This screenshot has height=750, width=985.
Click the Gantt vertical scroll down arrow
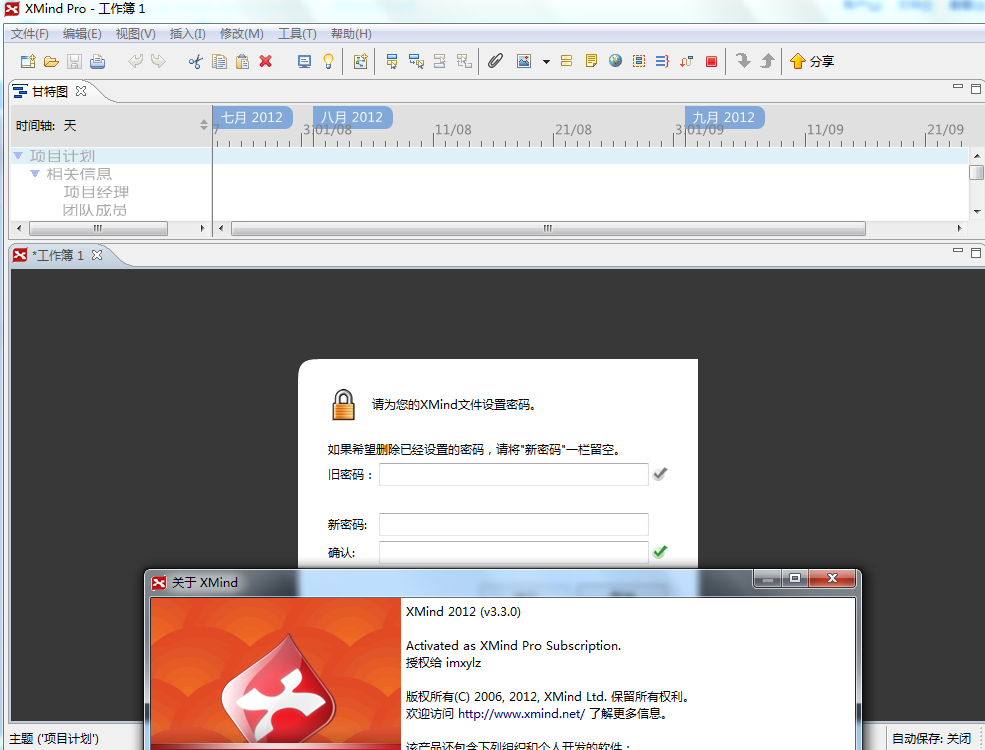pyautogui.click(x=977, y=212)
